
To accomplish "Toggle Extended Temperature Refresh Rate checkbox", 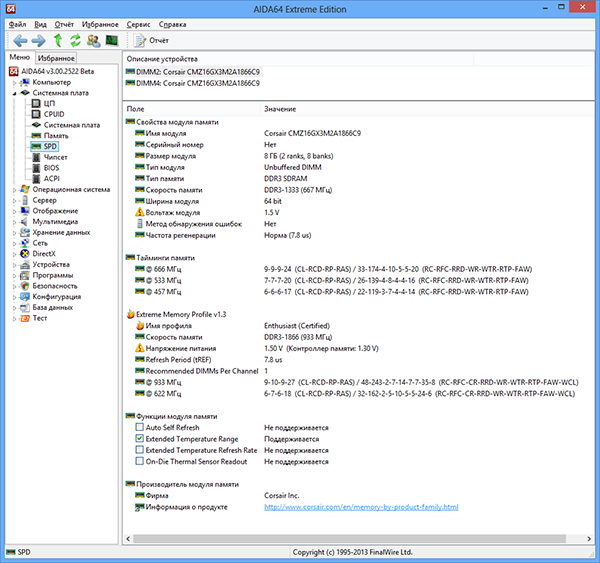I will coord(140,450).
